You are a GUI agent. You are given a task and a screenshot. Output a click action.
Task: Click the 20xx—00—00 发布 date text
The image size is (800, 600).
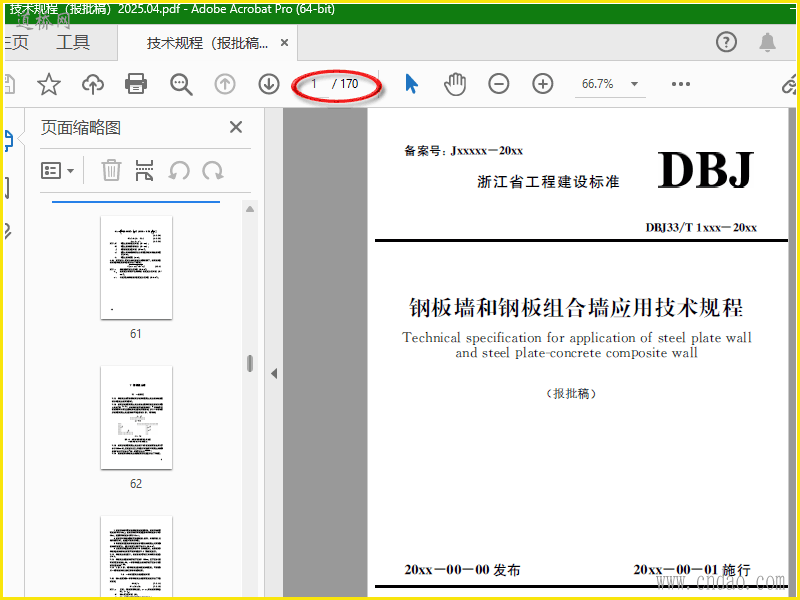[x=462, y=569]
